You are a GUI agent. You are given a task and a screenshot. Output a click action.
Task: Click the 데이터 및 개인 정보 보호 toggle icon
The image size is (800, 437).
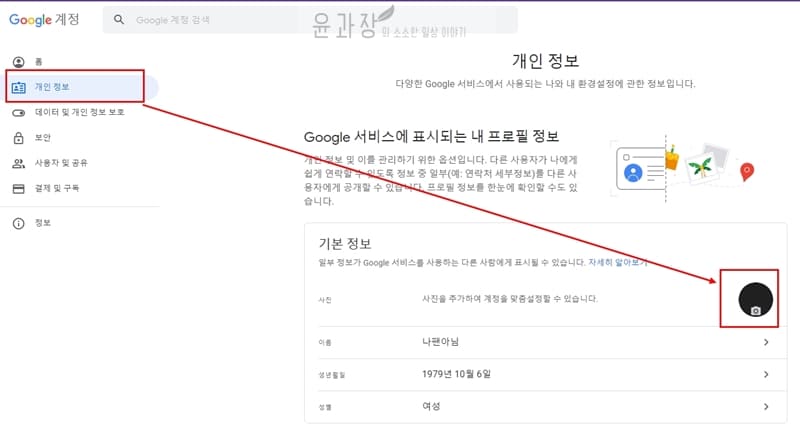[18, 113]
